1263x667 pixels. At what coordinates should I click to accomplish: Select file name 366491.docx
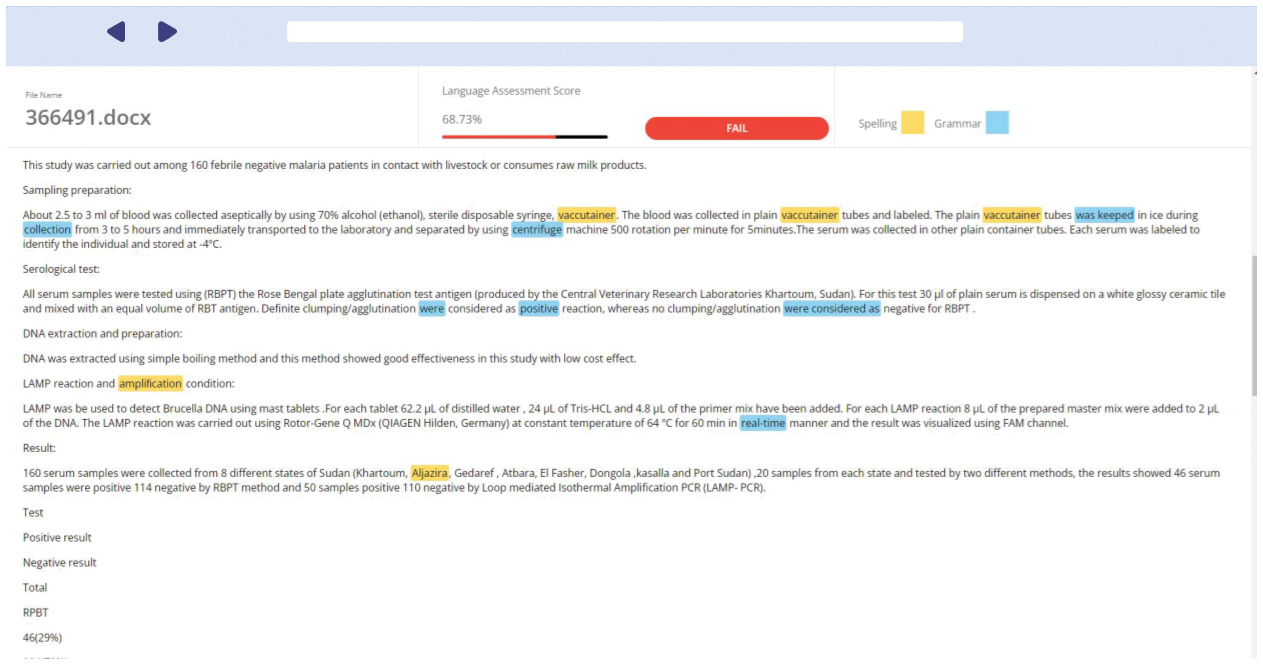click(x=88, y=117)
